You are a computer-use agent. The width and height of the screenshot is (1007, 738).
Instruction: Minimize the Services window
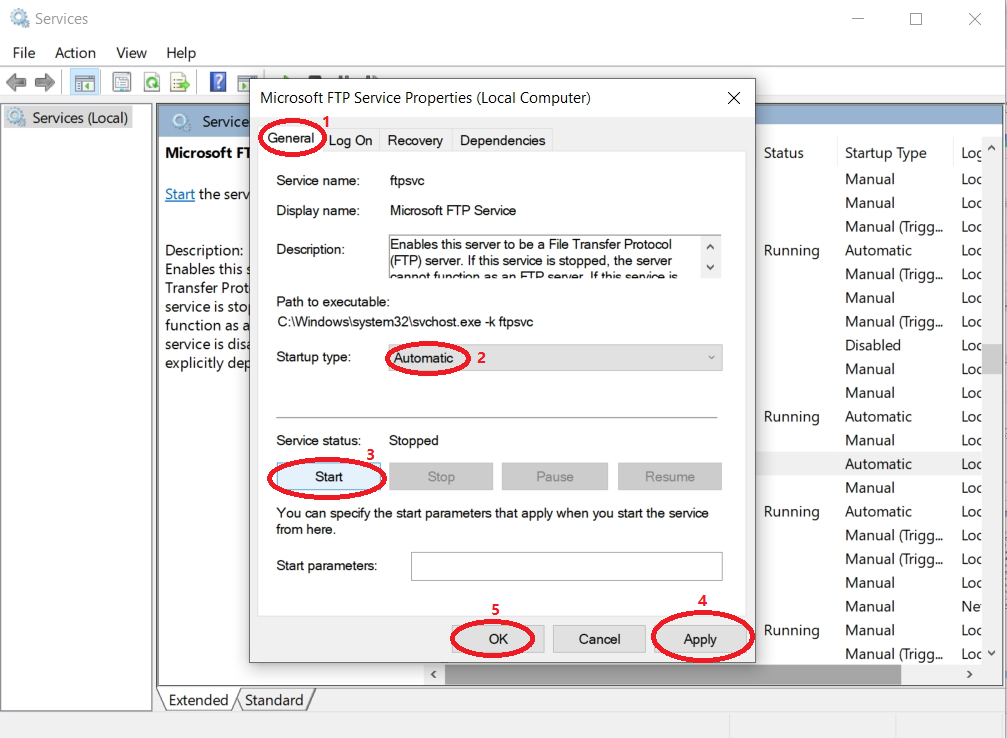pyautogui.click(x=858, y=19)
